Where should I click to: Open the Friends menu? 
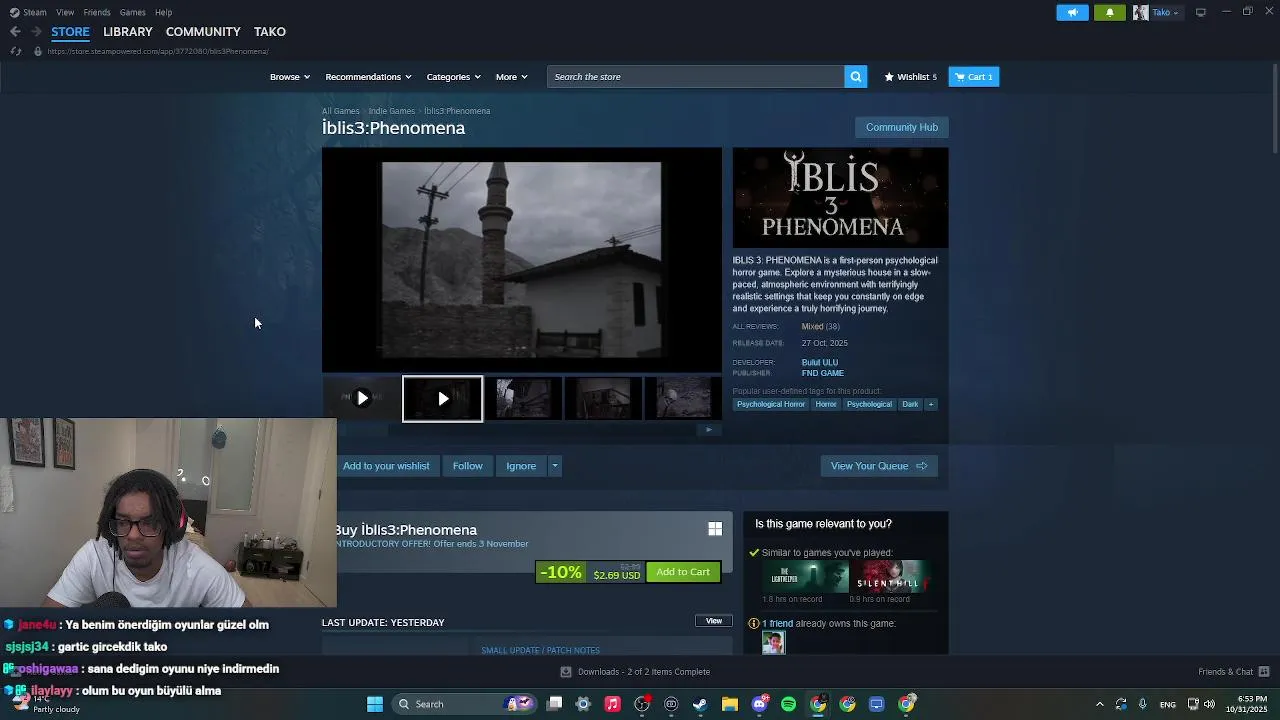97,12
